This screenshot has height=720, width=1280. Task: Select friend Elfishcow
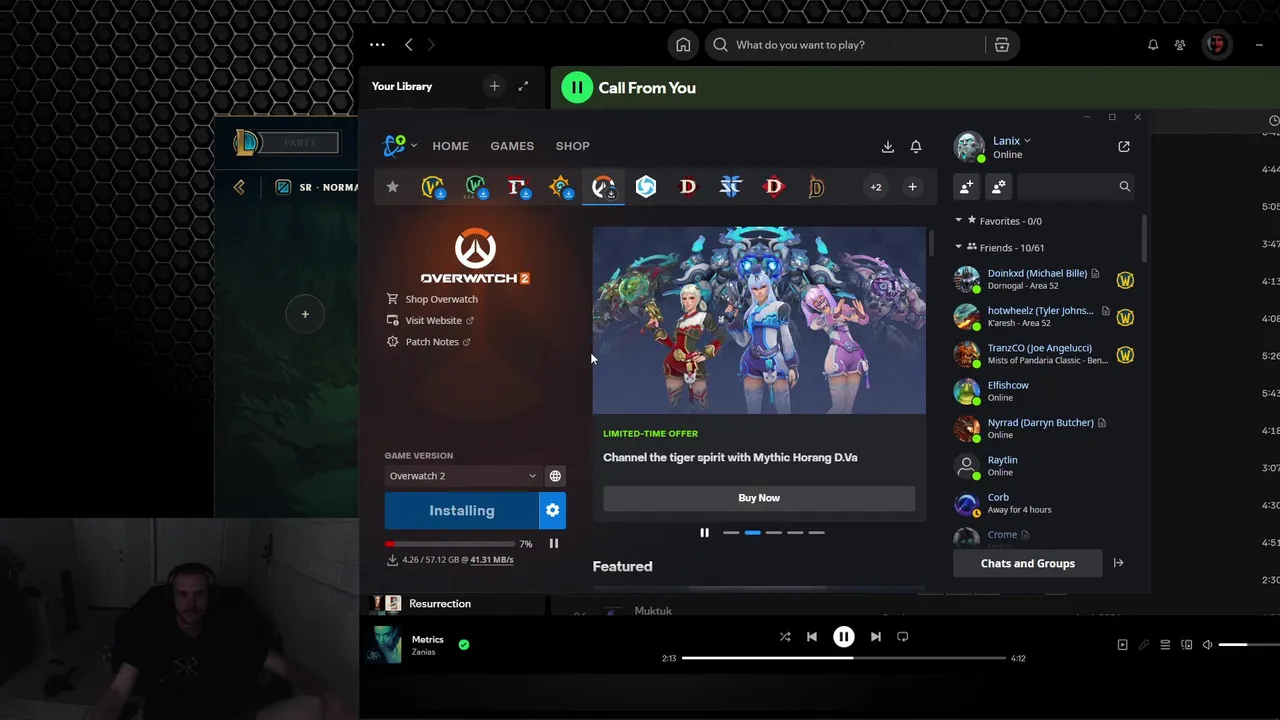1045,391
